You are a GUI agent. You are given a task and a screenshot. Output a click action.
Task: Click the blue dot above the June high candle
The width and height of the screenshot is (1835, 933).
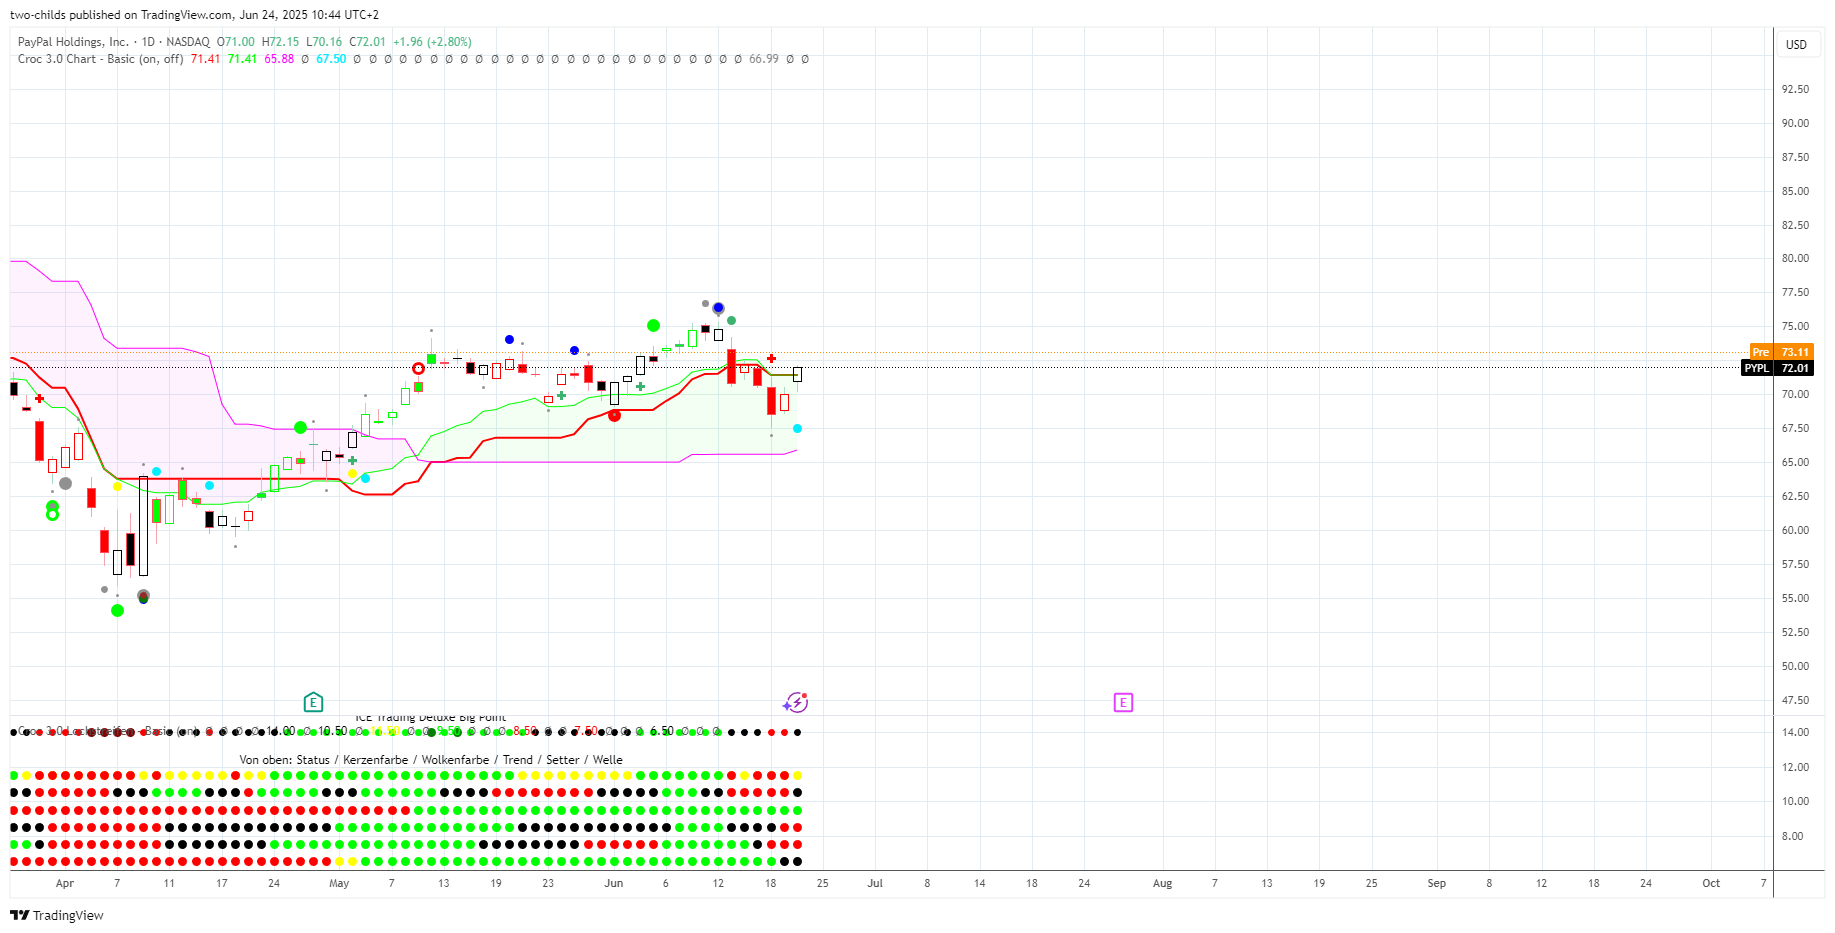718,307
